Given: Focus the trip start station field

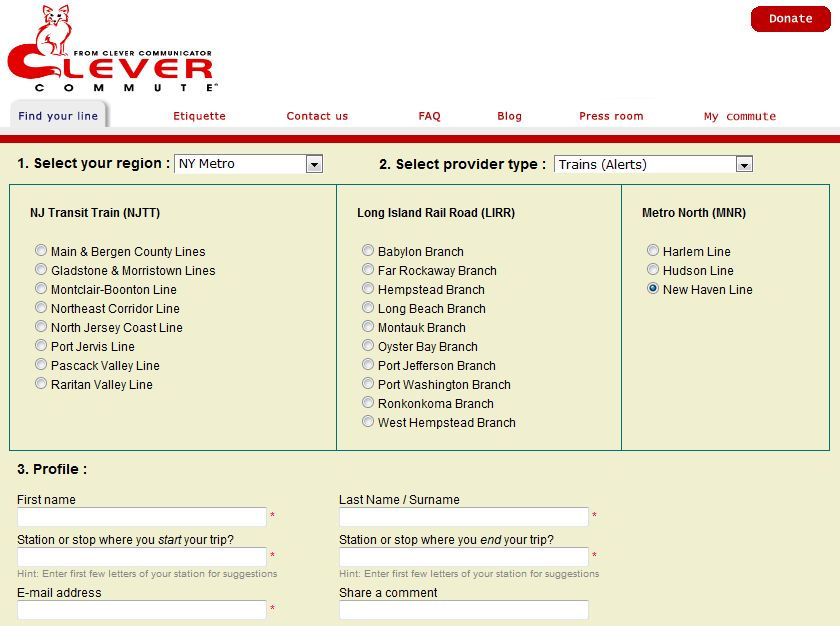Looking at the screenshot, I should [x=142, y=557].
